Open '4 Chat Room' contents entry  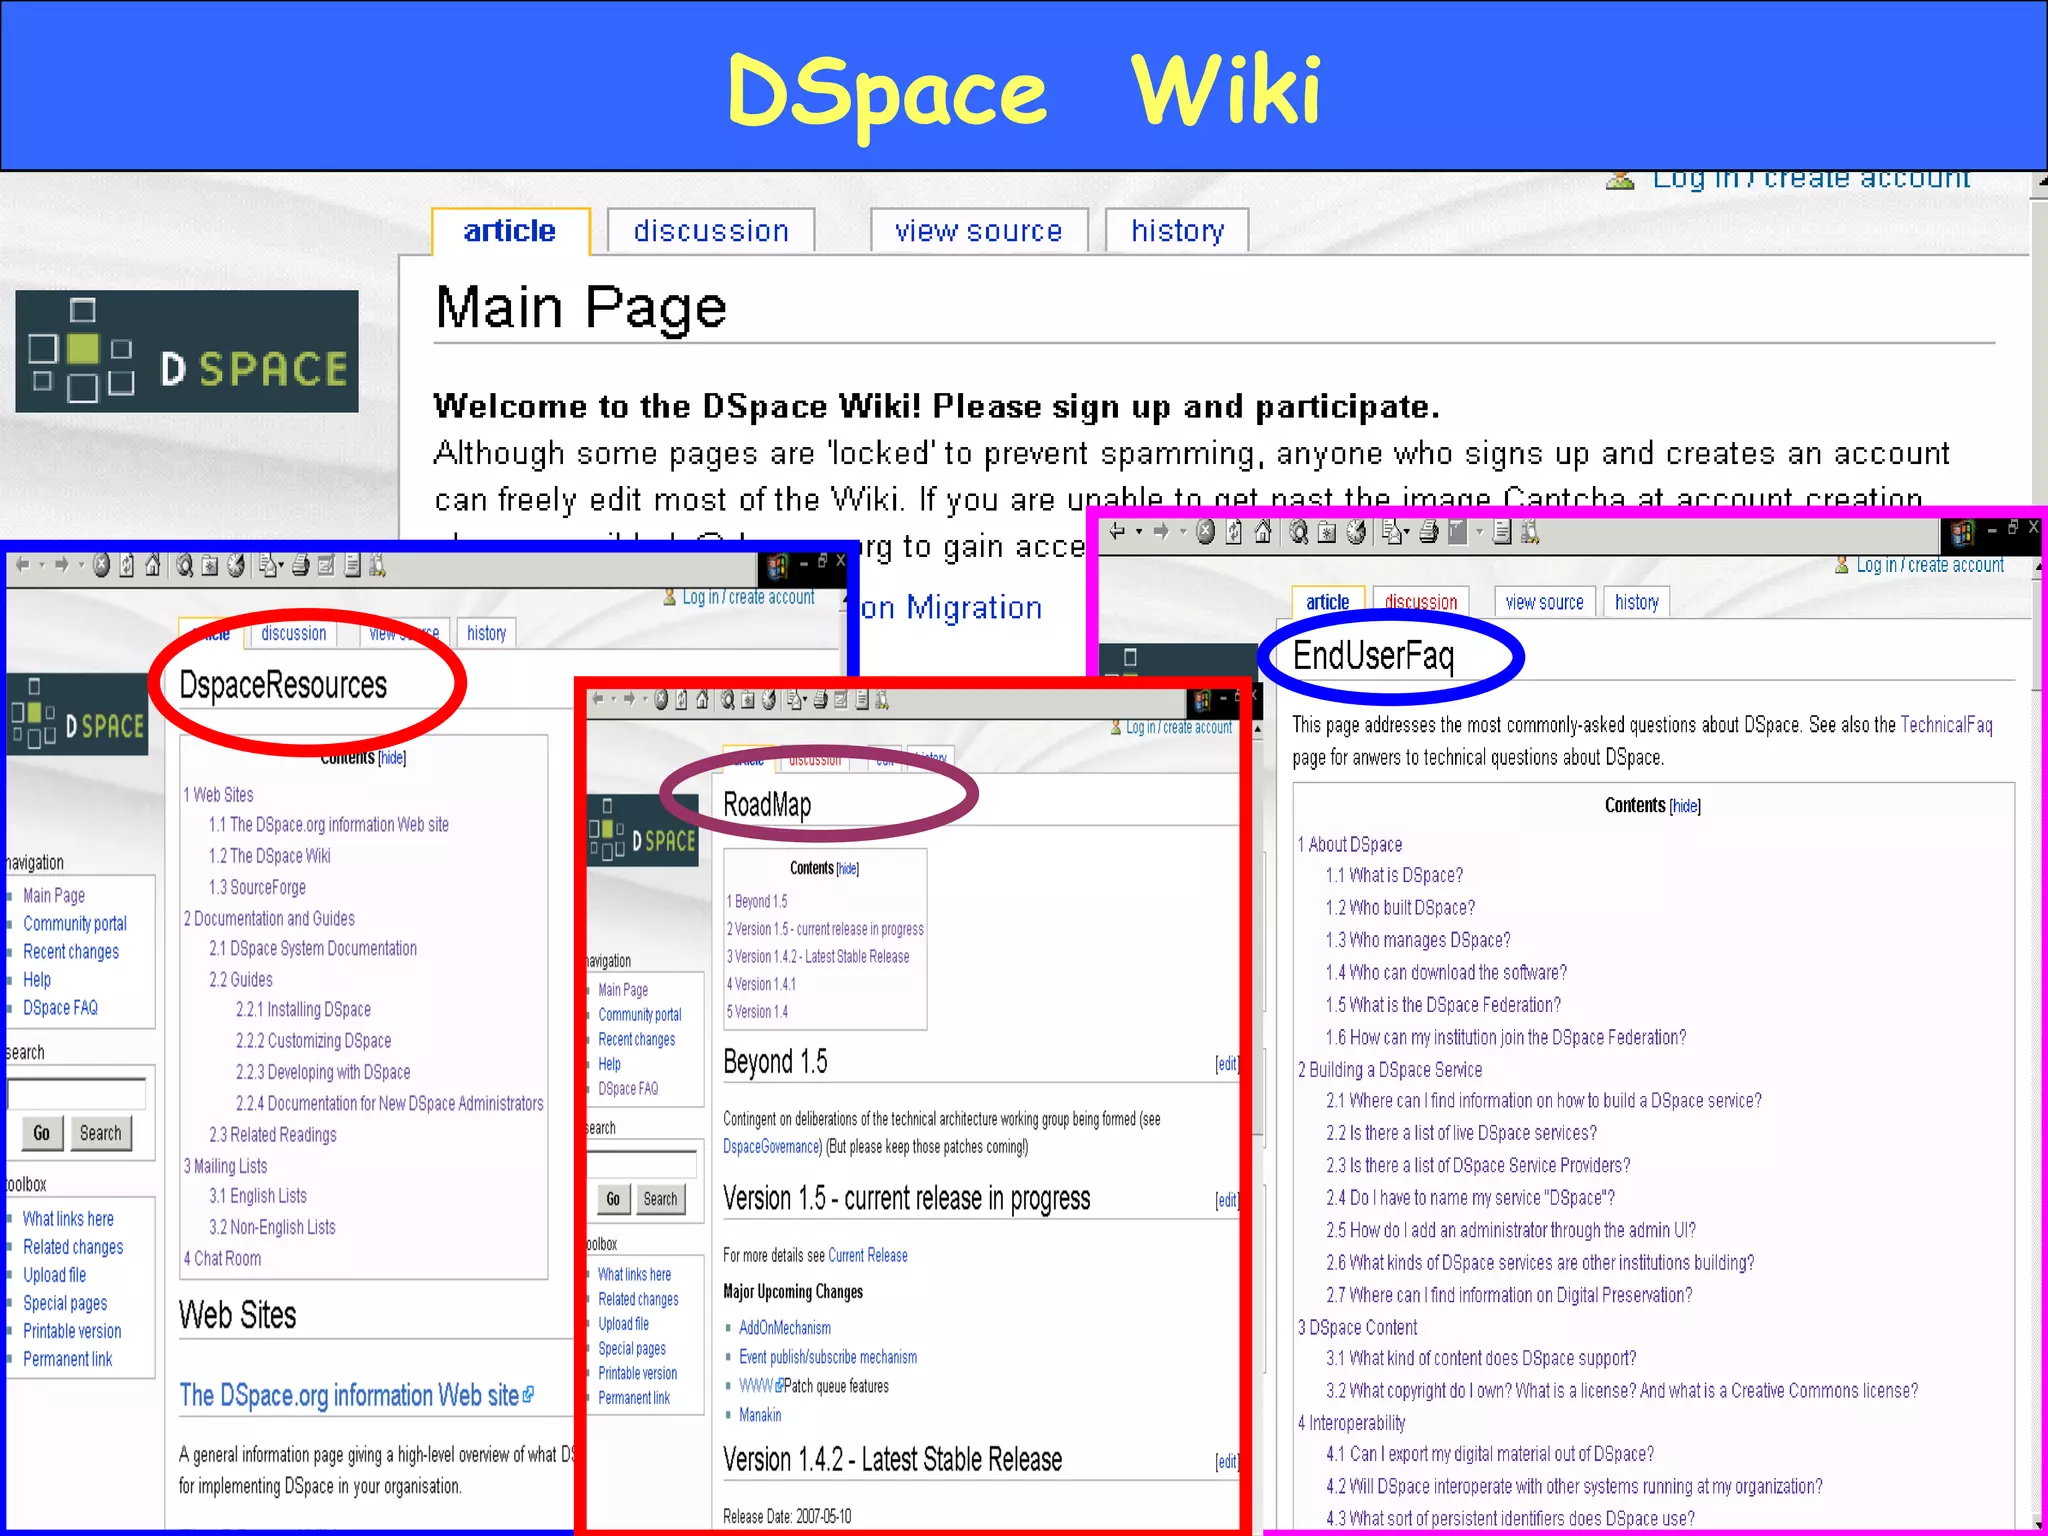(x=222, y=1259)
